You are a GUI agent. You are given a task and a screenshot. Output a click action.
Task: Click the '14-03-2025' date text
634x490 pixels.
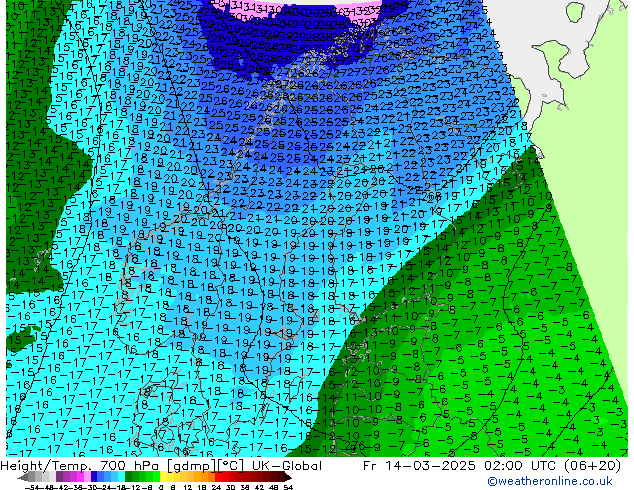click(429, 465)
